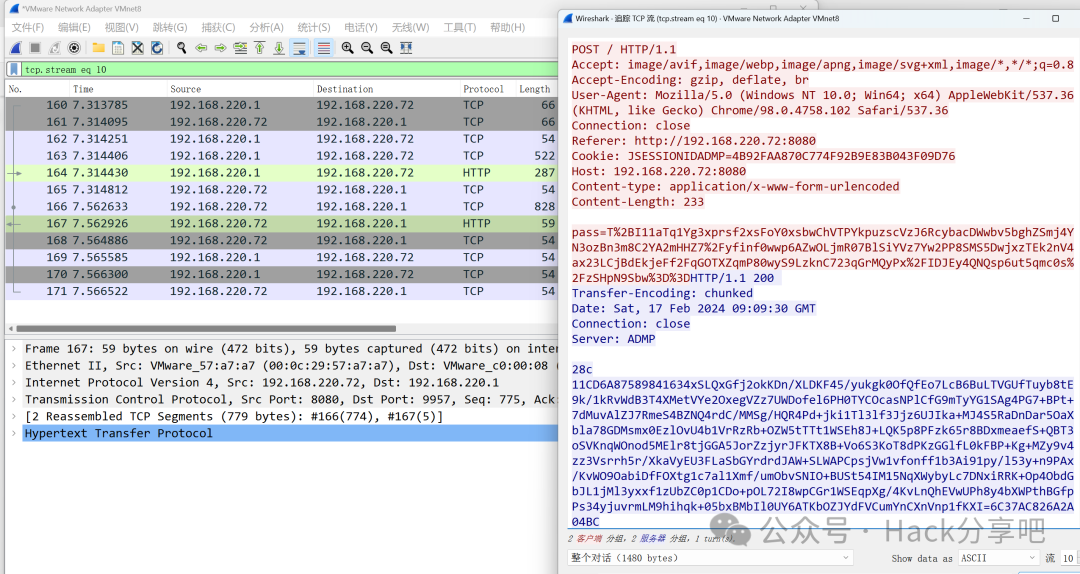Toggle auto-scroll during live capture
The width and height of the screenshot is (1080, 574).
[x=299, y=48]
